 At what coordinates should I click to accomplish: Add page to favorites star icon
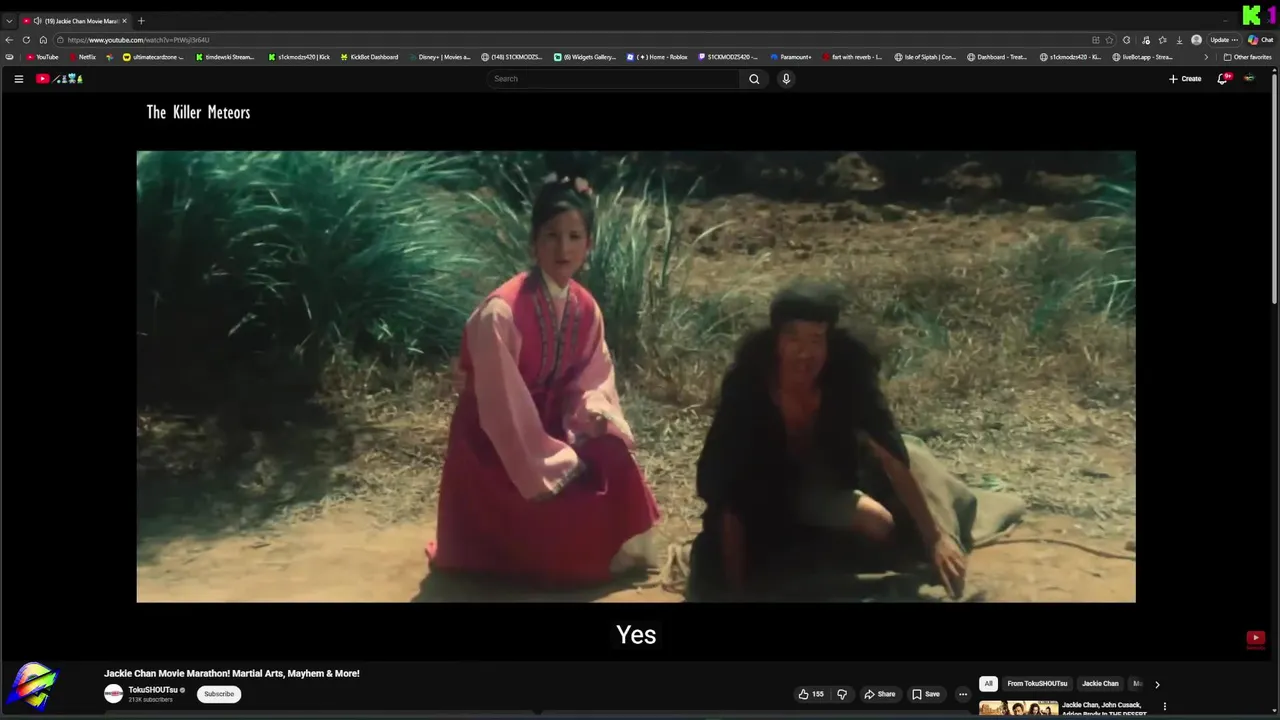click(x=1109, y=40)
